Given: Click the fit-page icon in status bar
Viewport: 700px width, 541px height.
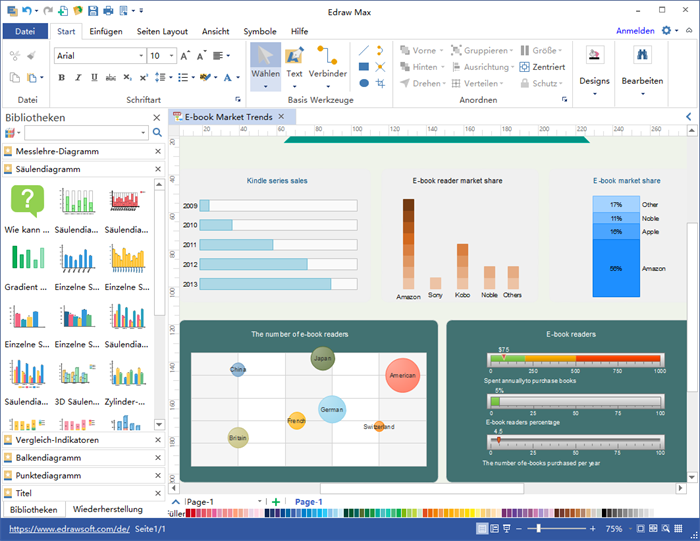Looking at the screenshot, I should [x=640, y=529].
